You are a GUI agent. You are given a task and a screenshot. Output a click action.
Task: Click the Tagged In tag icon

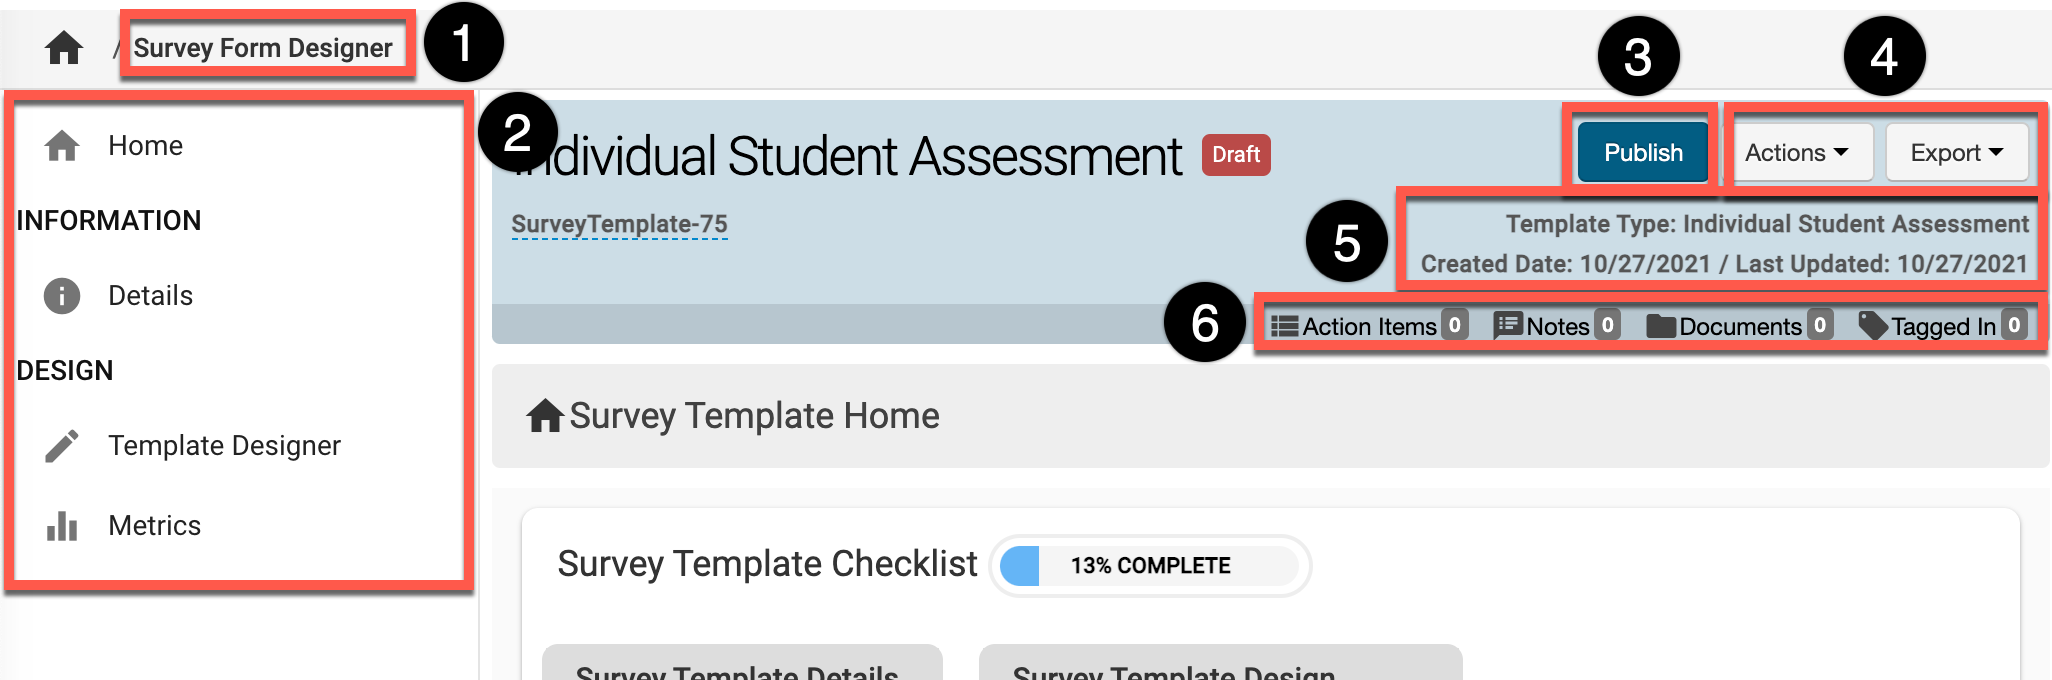click(x=1873, y=326)
